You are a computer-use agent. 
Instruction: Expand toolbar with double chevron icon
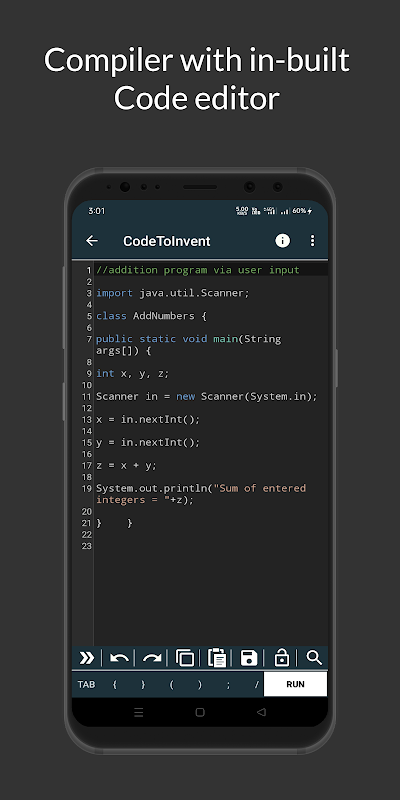[87, 658]
